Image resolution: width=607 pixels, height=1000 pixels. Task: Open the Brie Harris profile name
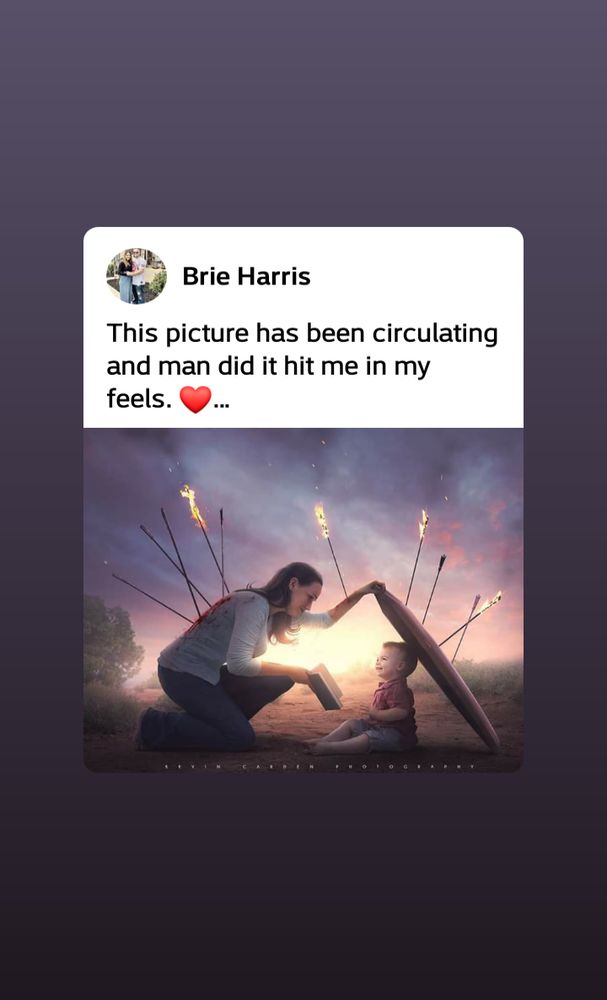pos(246,277)
